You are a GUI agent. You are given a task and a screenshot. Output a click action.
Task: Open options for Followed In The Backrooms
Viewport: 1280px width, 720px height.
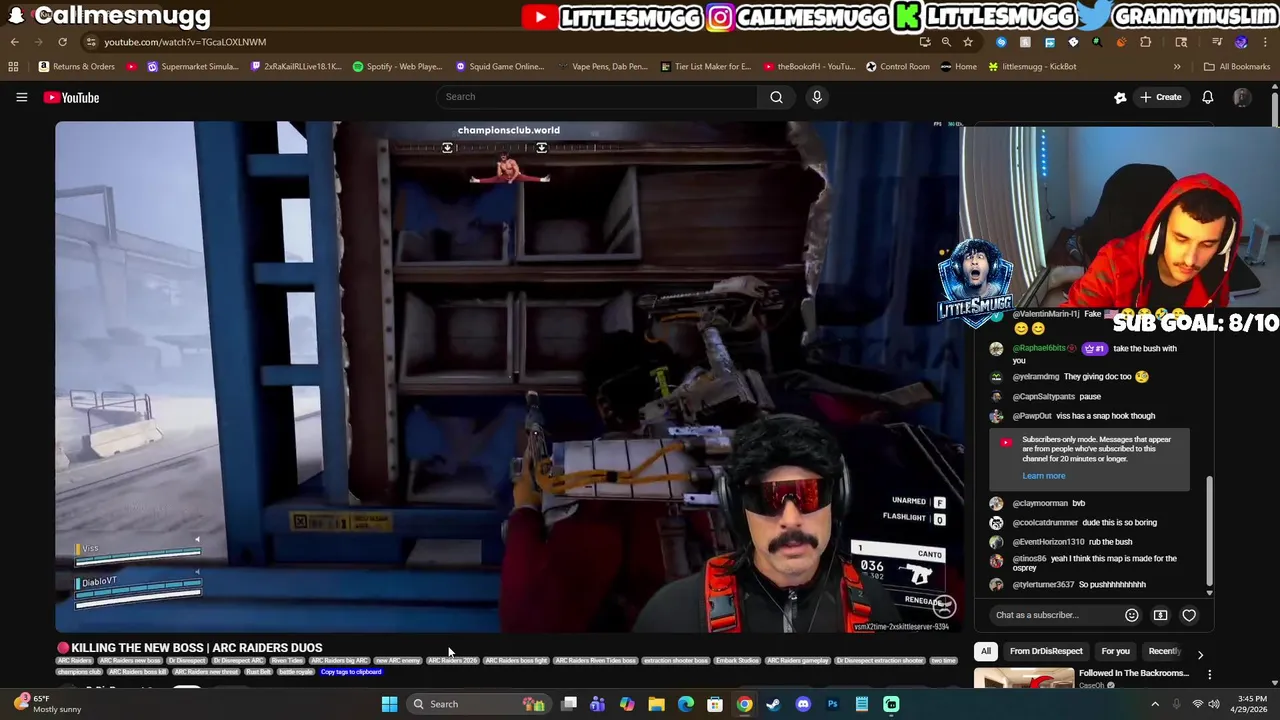coord(1209,675)
